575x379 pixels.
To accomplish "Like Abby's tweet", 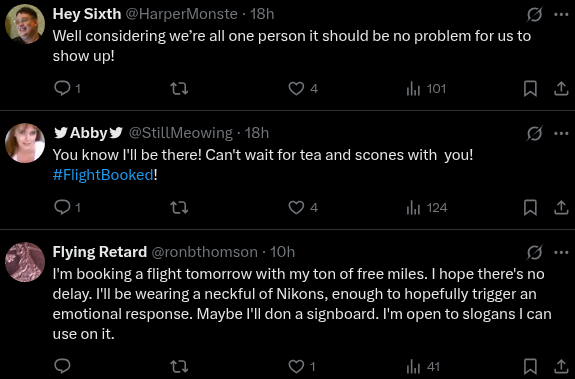I will [303, 207].
